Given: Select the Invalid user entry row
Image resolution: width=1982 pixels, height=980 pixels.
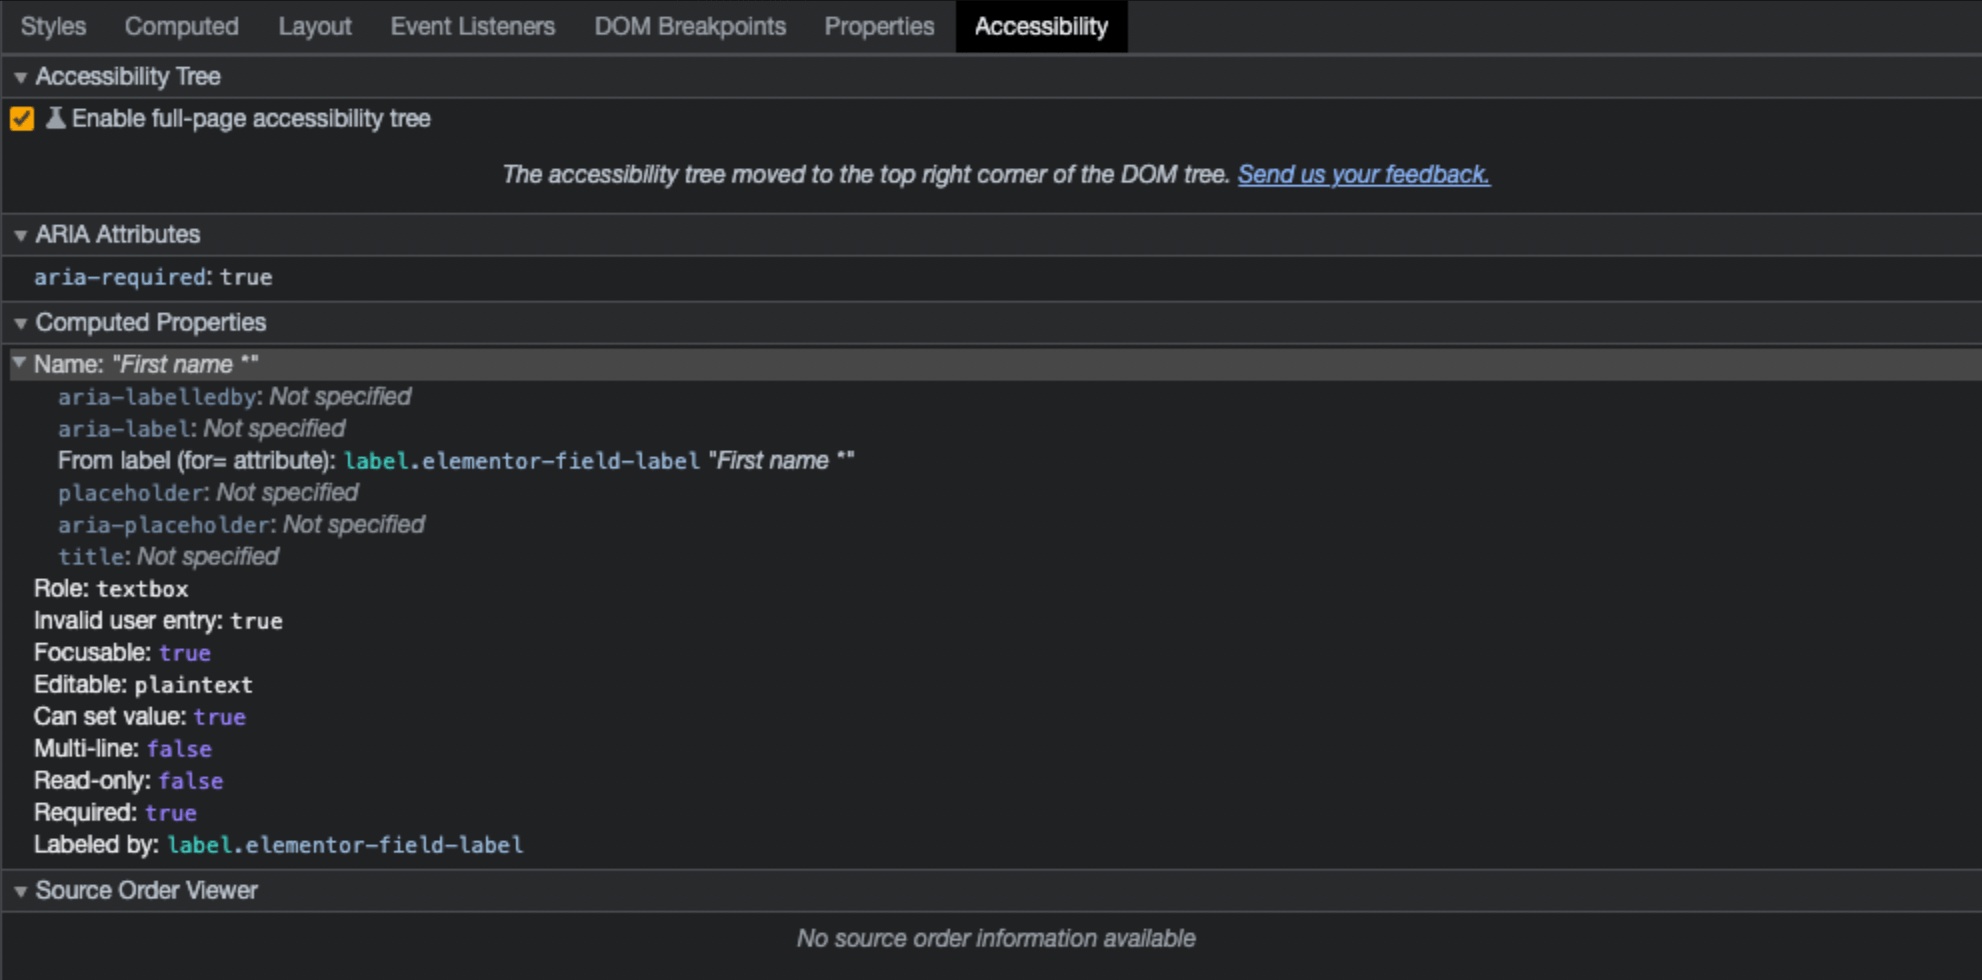Looking at the screenshot, I should 158,621.
